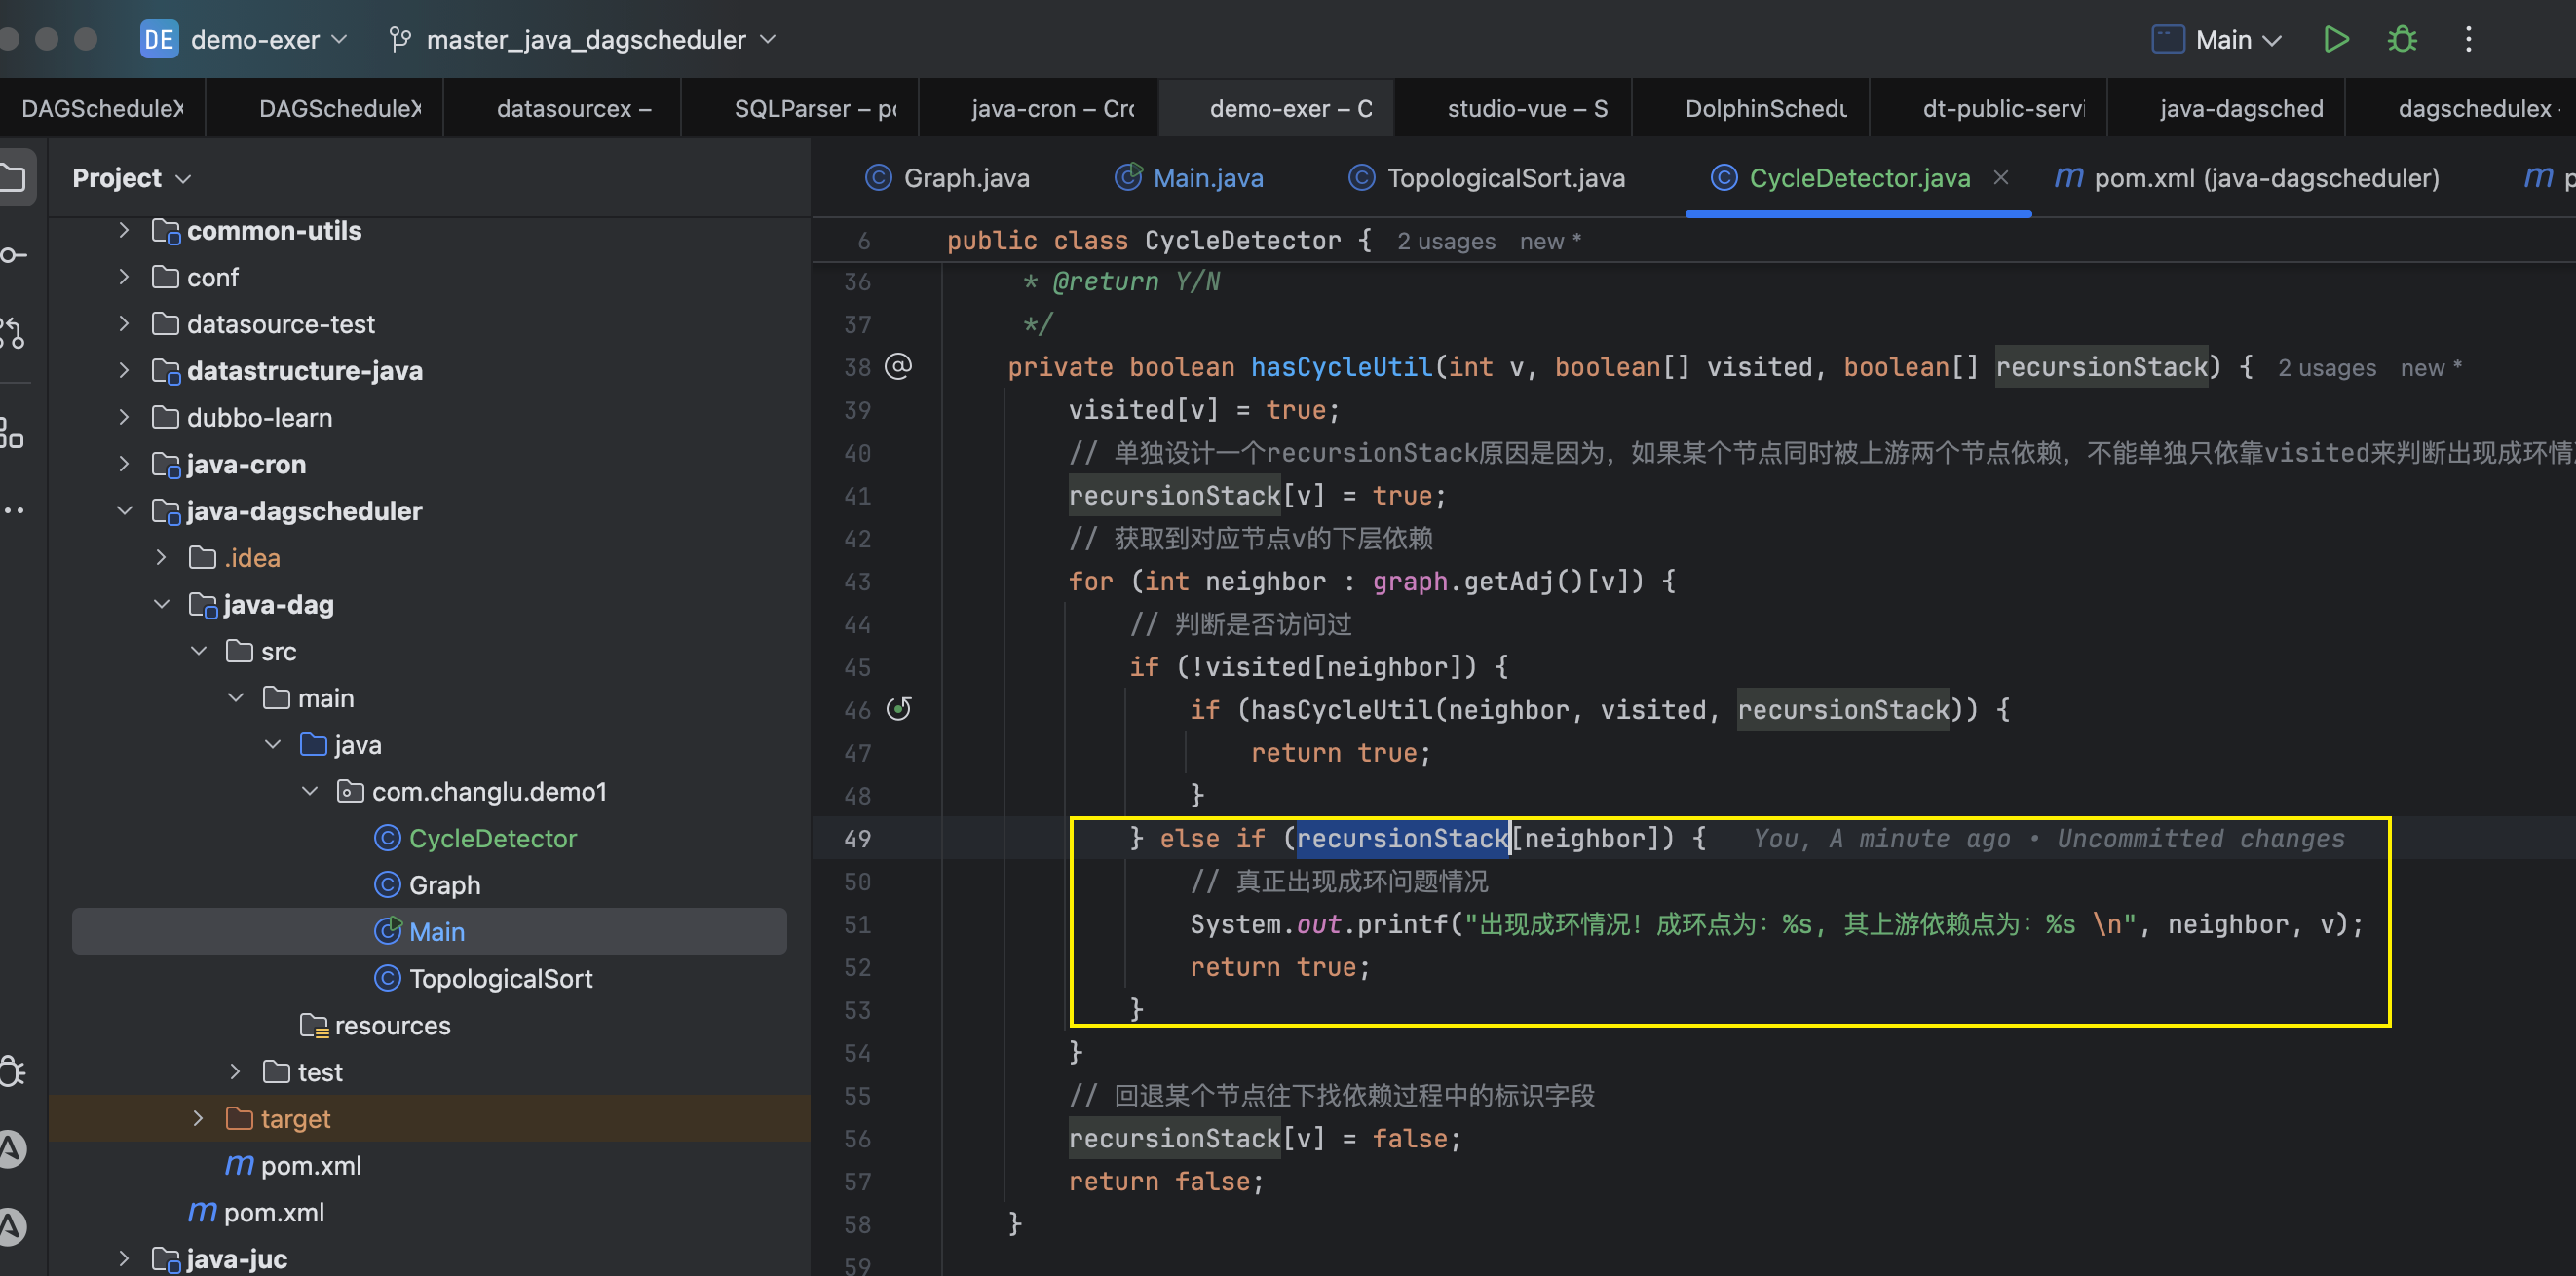Click the recursive call gutter icon on line 46
The width and height of the screenshot is (2576, 1276).
(899, 709)
